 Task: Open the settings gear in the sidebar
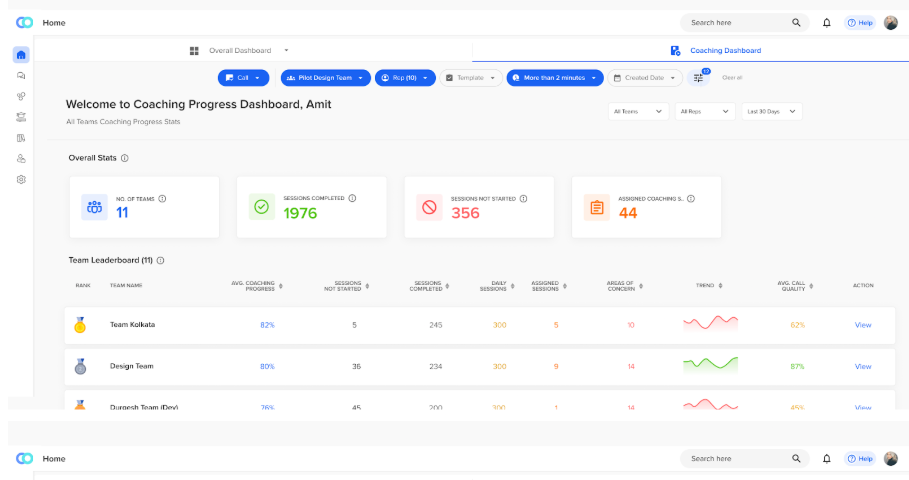click(x=21, y=180)
